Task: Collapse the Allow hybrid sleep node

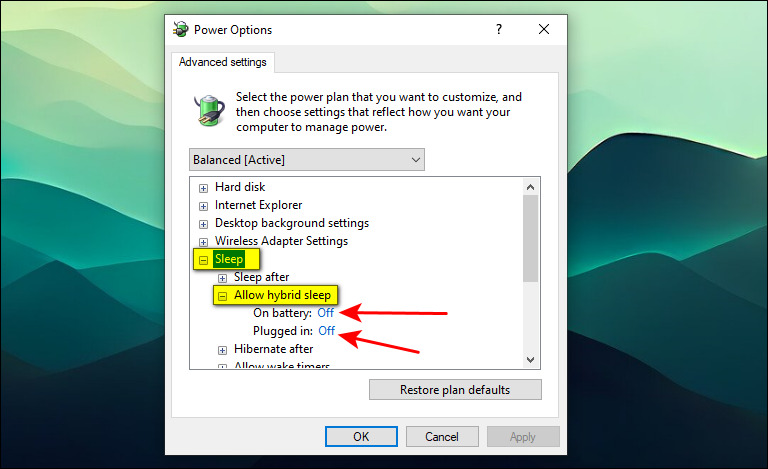Action: pos(222,296)
